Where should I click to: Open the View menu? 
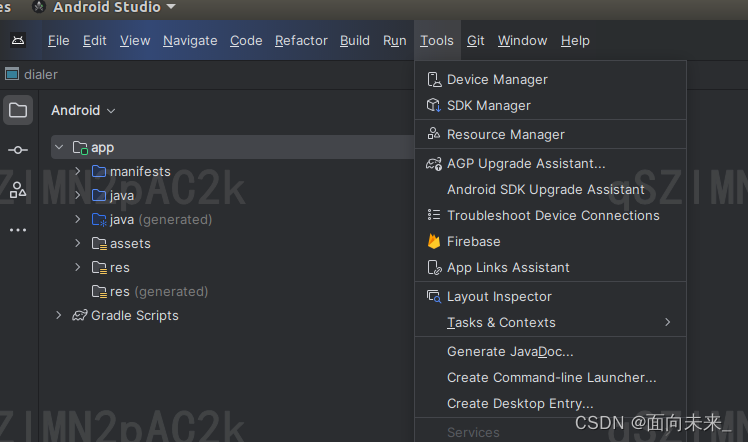[x=135, y=41]
